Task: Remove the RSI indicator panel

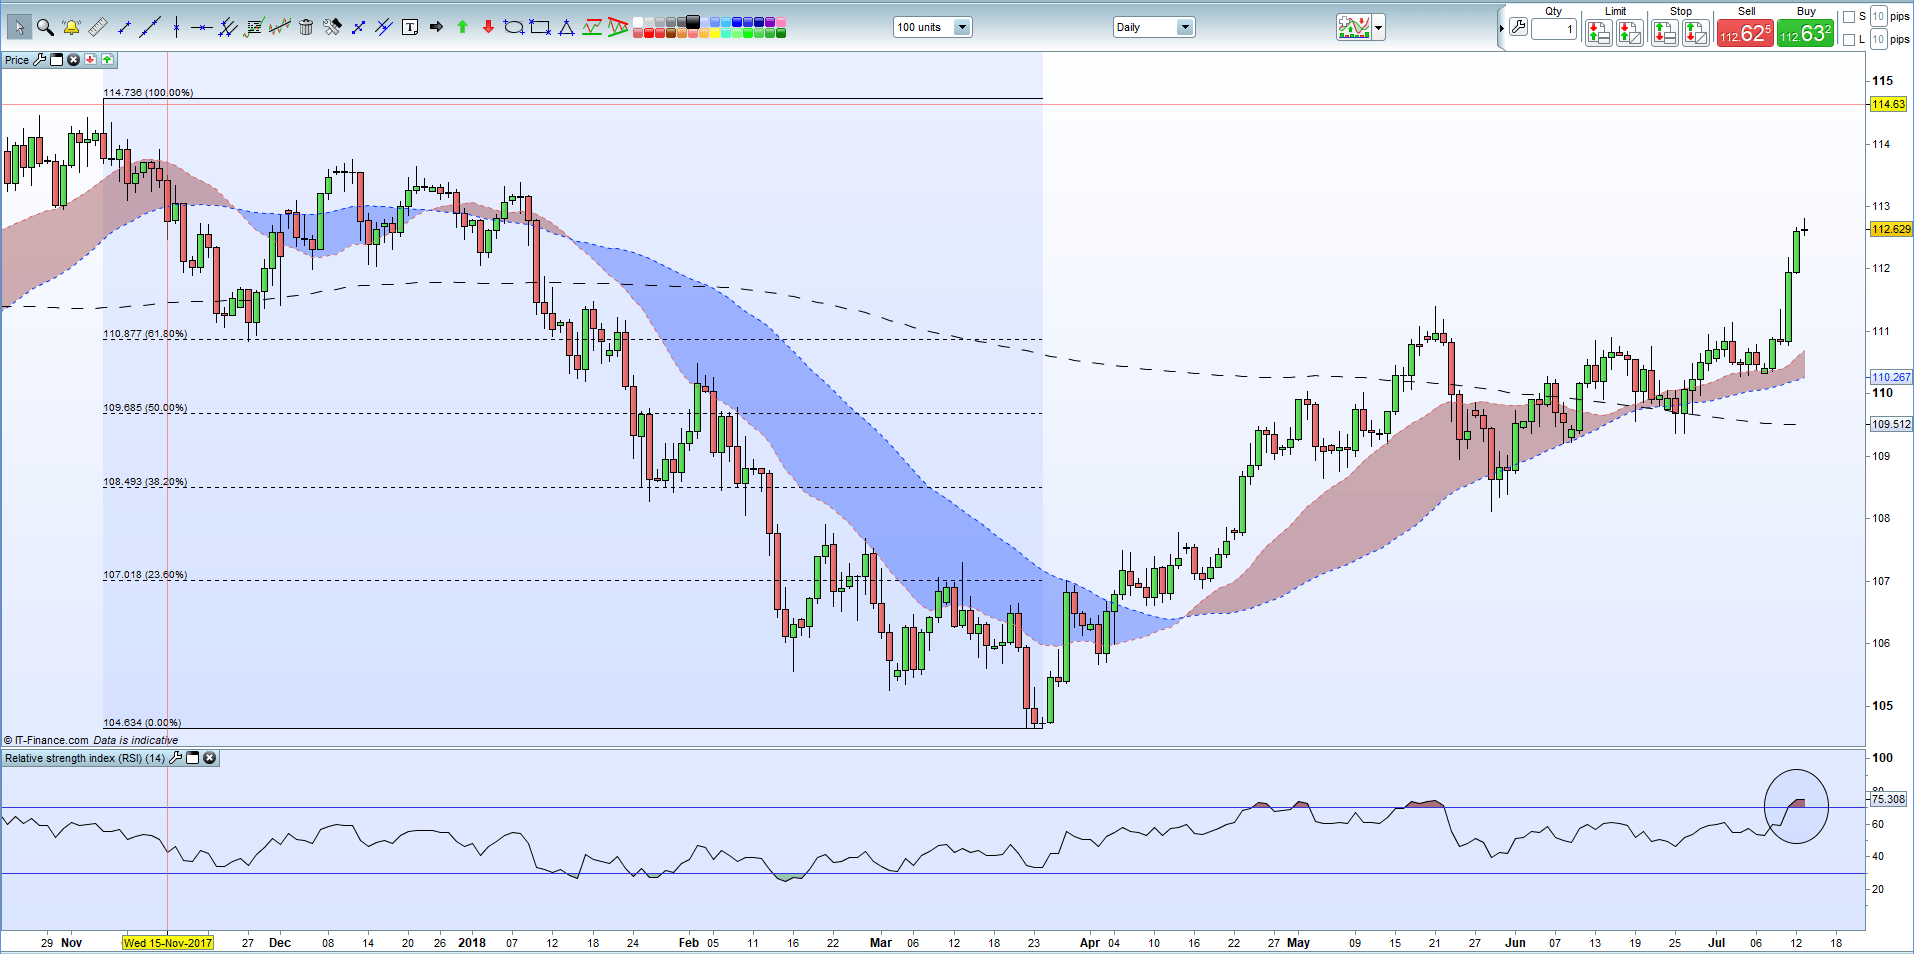Action: pos(209,758)
